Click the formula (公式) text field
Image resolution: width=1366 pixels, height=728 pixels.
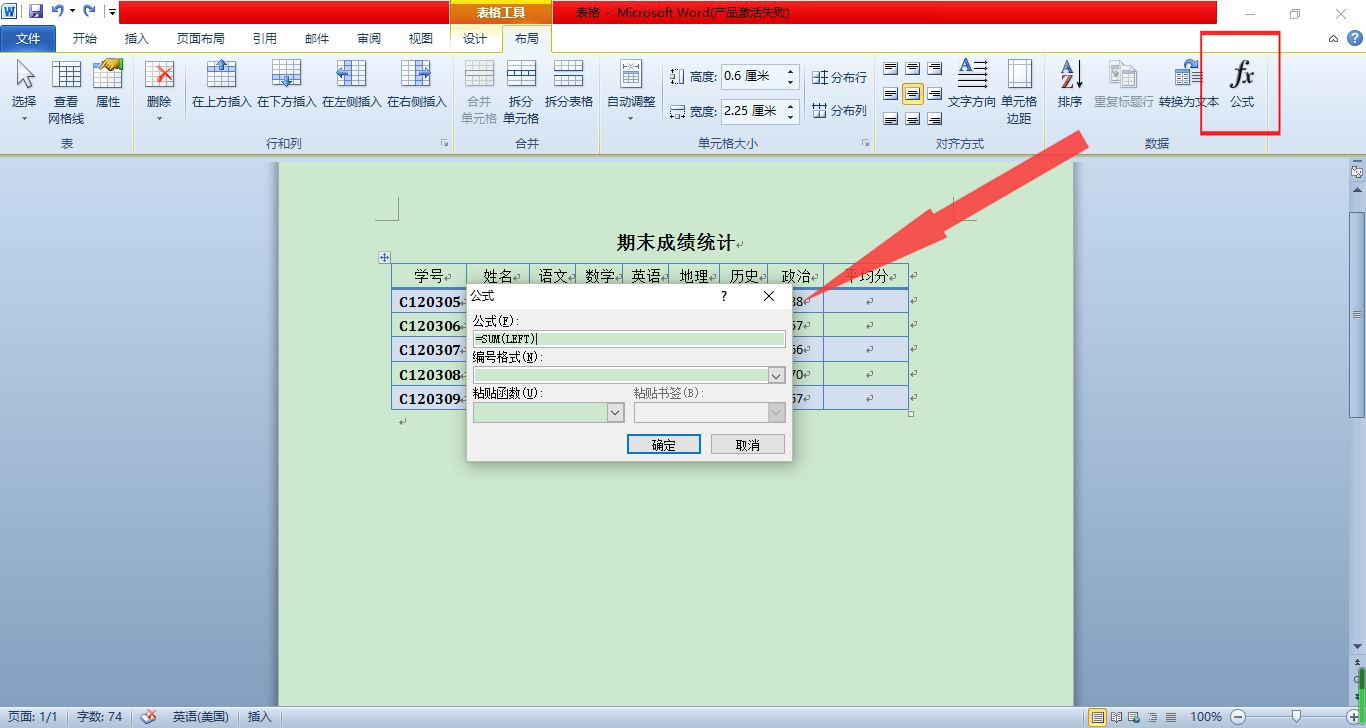coord(629,339)
